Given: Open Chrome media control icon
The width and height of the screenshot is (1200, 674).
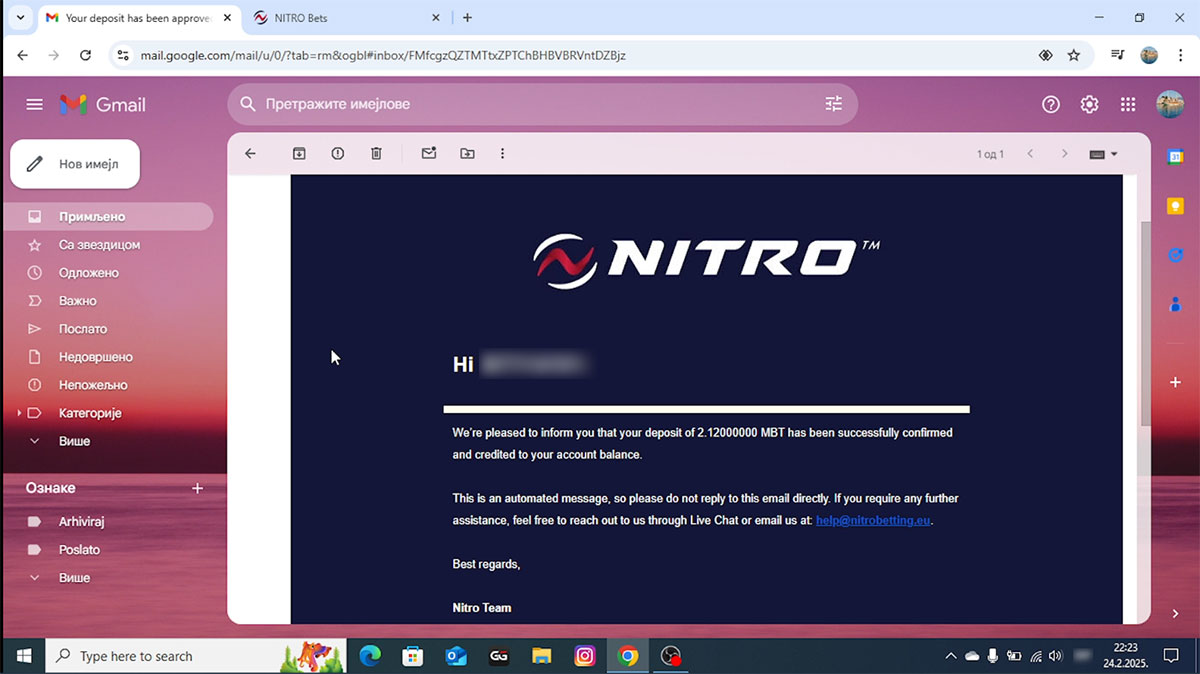Looking at the screenshot, I should click(x=1117, y=55).
